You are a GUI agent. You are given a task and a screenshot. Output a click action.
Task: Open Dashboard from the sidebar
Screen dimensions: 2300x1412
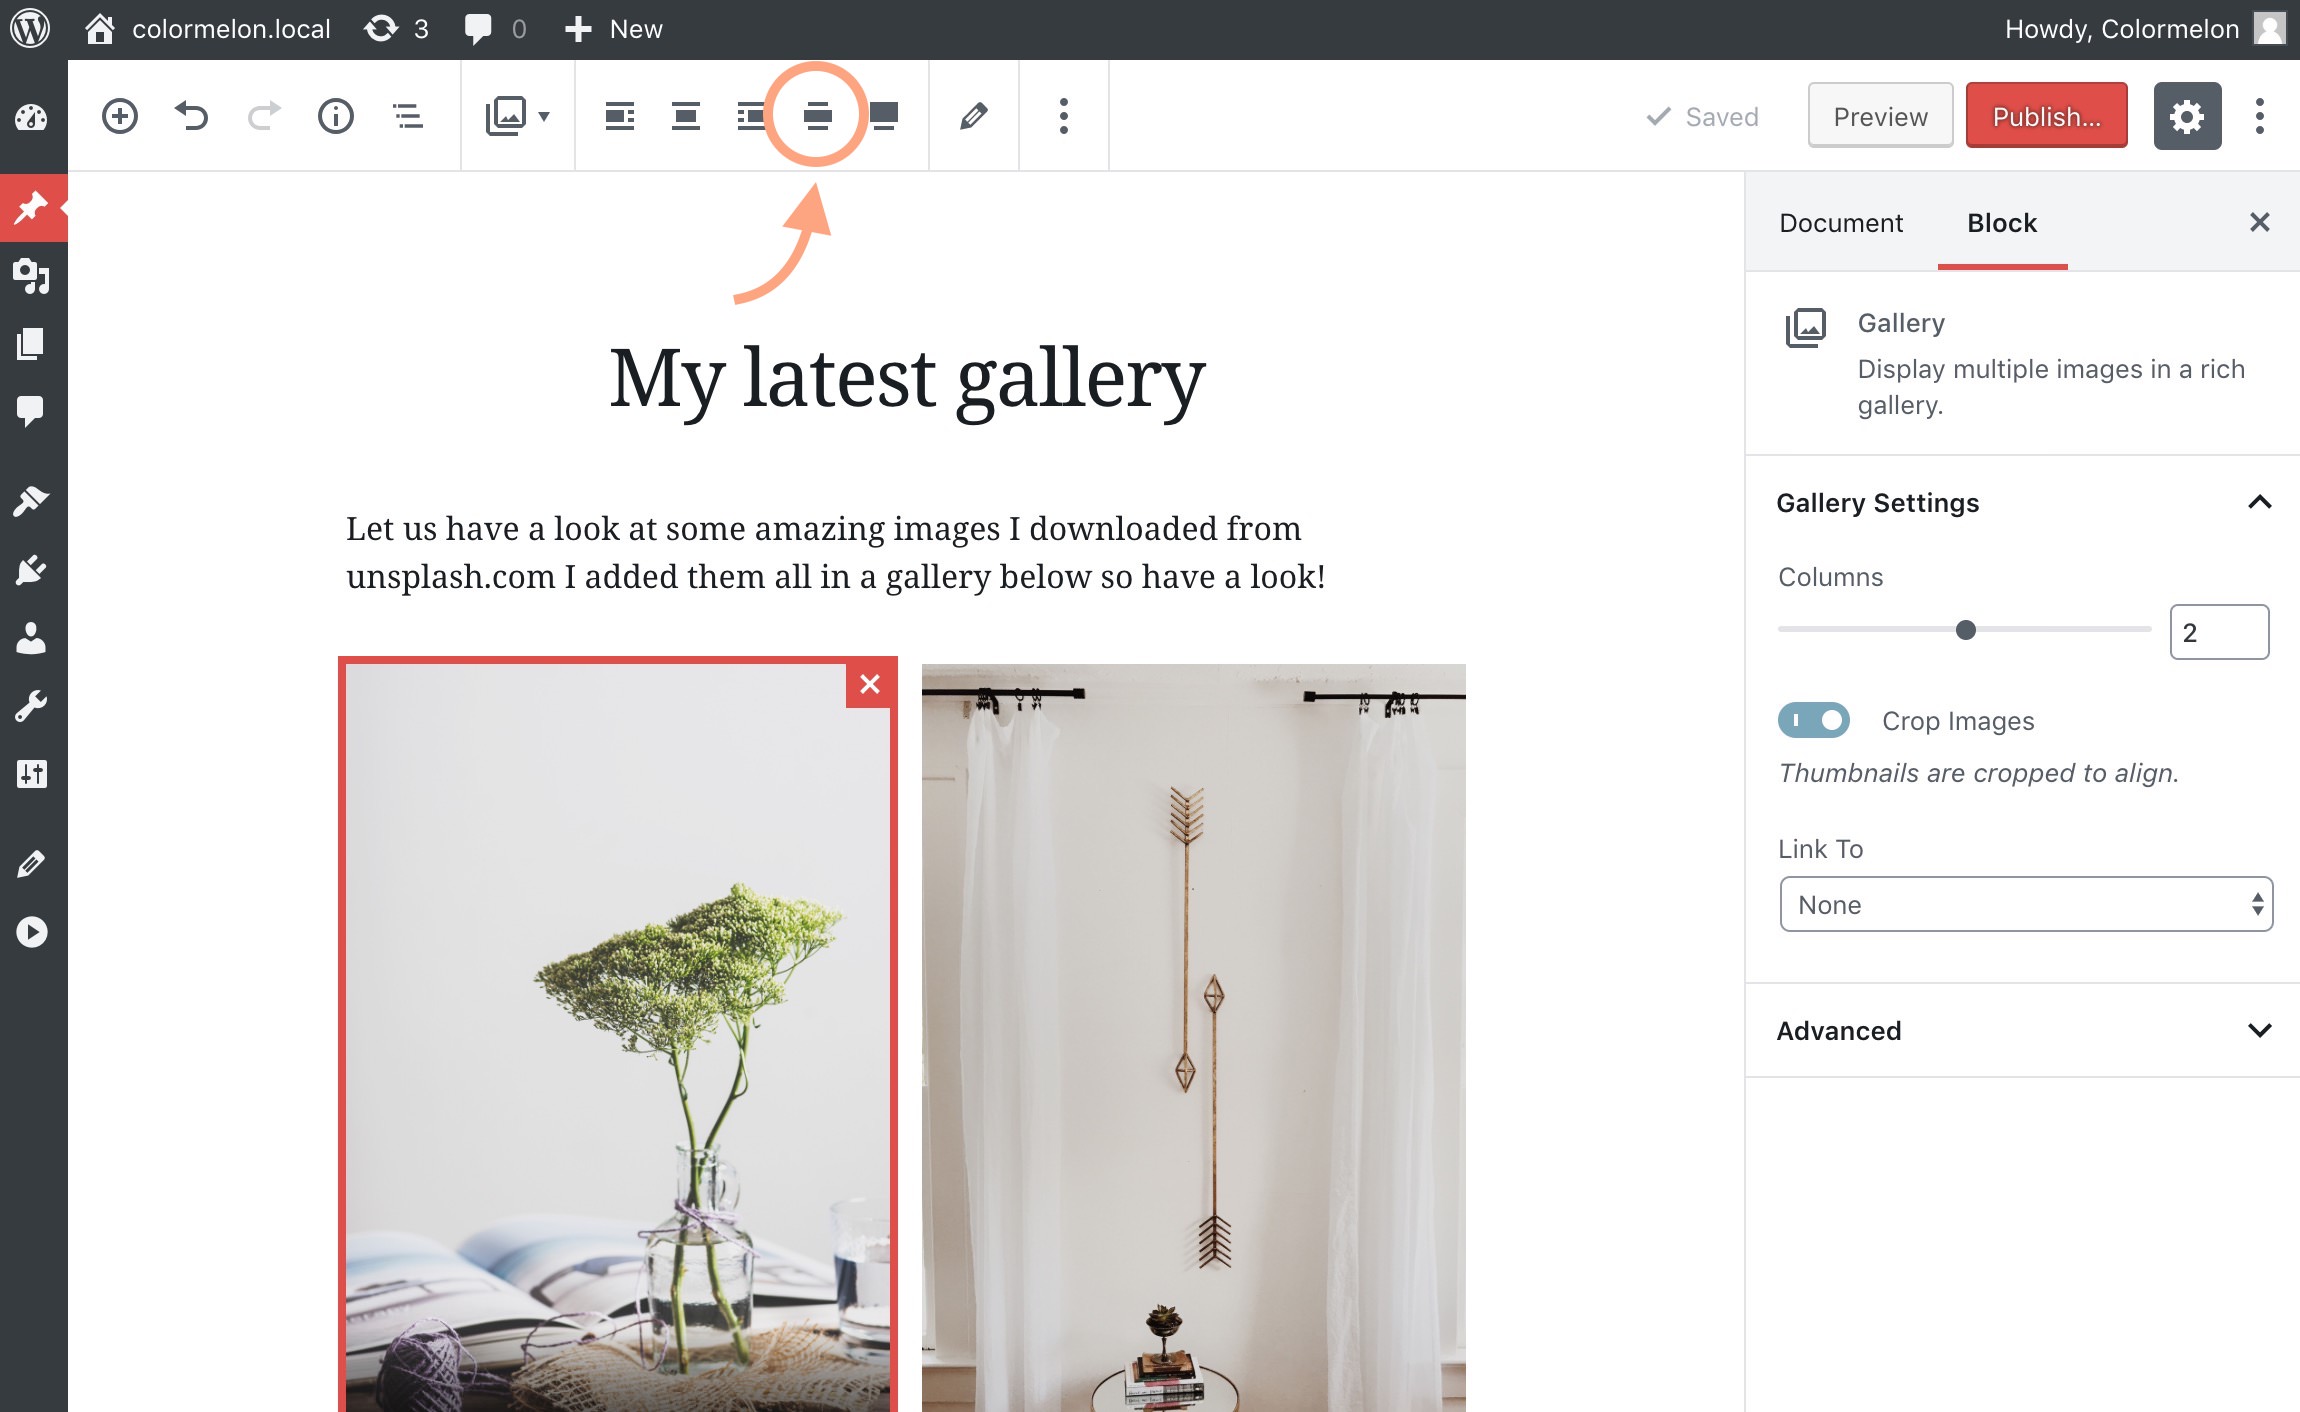(x=31, y=118)
